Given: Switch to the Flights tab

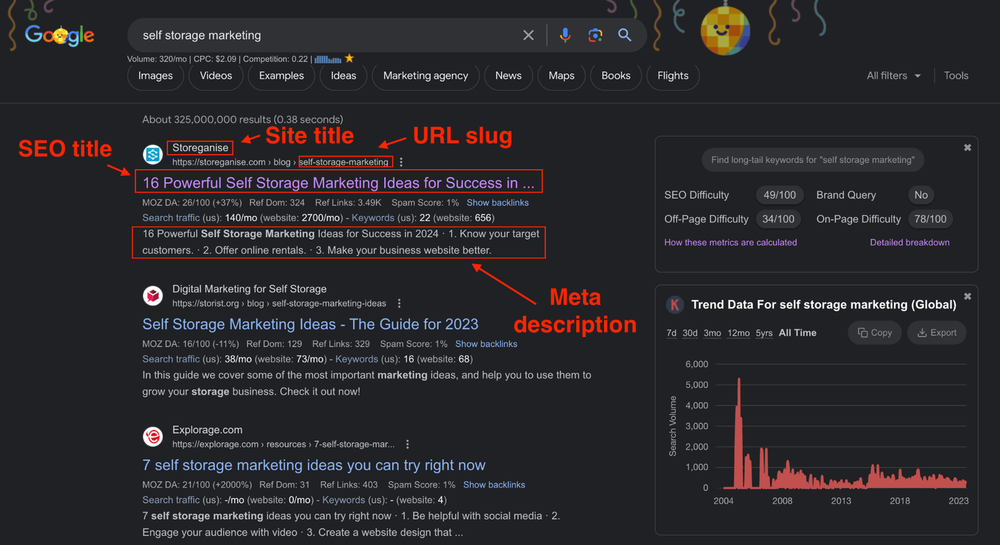Looking at the screenshot, I should [673, 76].
